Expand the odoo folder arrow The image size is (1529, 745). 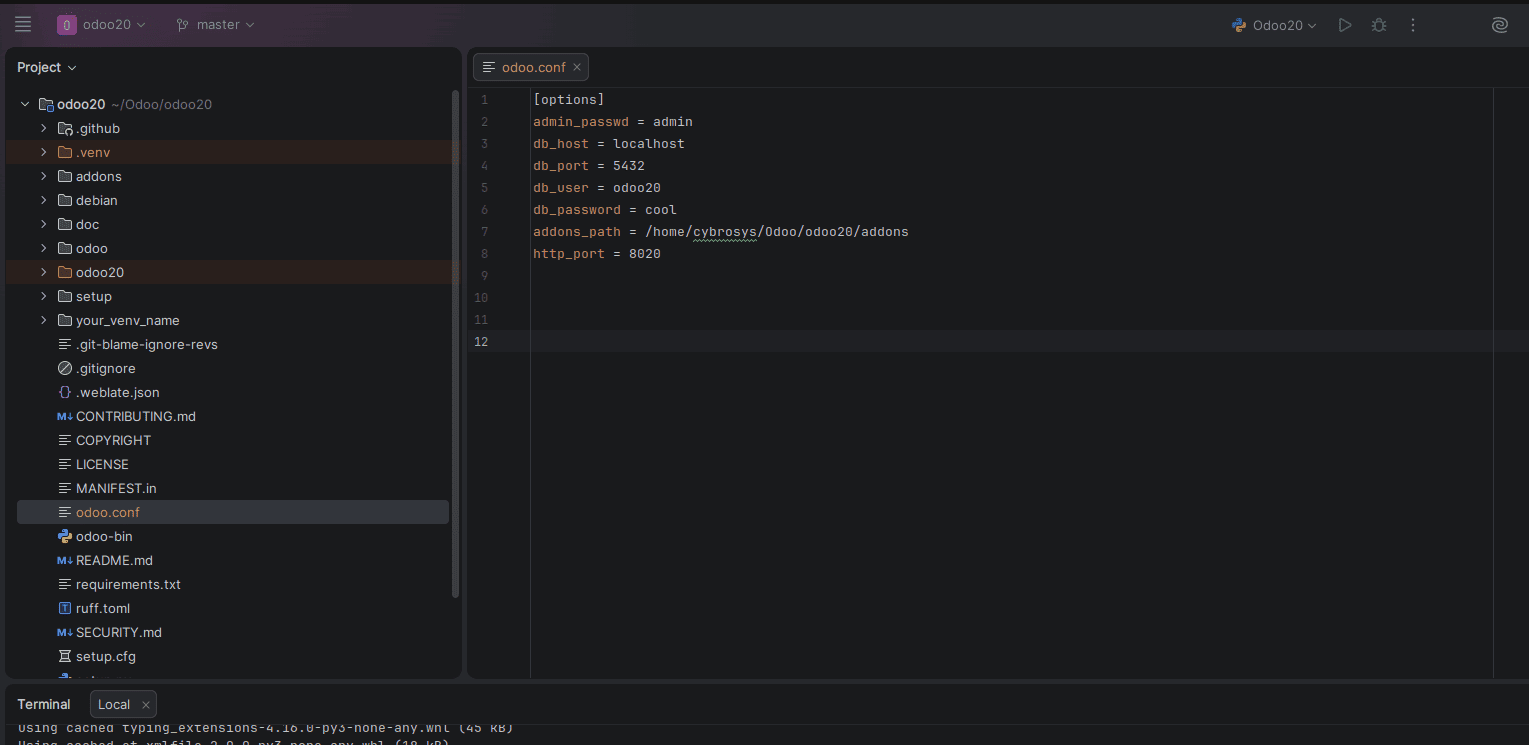(44, 248)
